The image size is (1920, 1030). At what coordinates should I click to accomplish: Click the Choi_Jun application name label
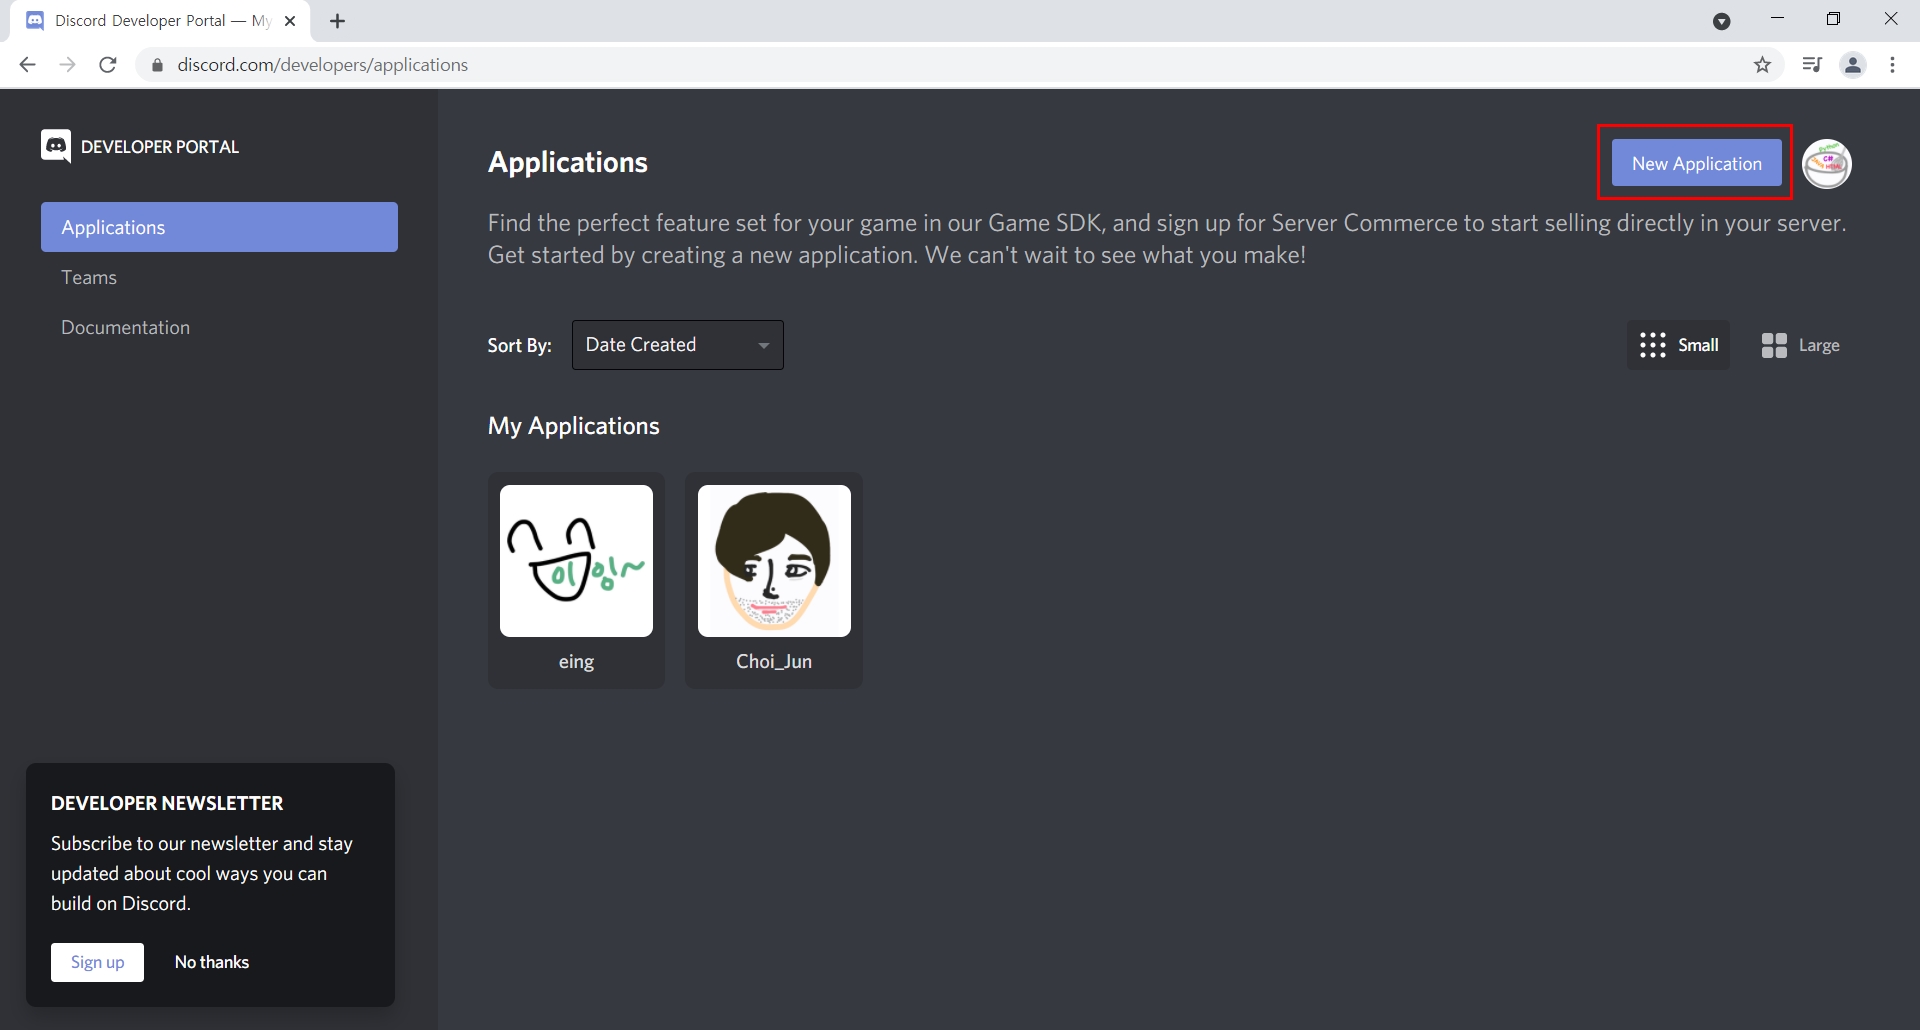[x=774, y=662]
